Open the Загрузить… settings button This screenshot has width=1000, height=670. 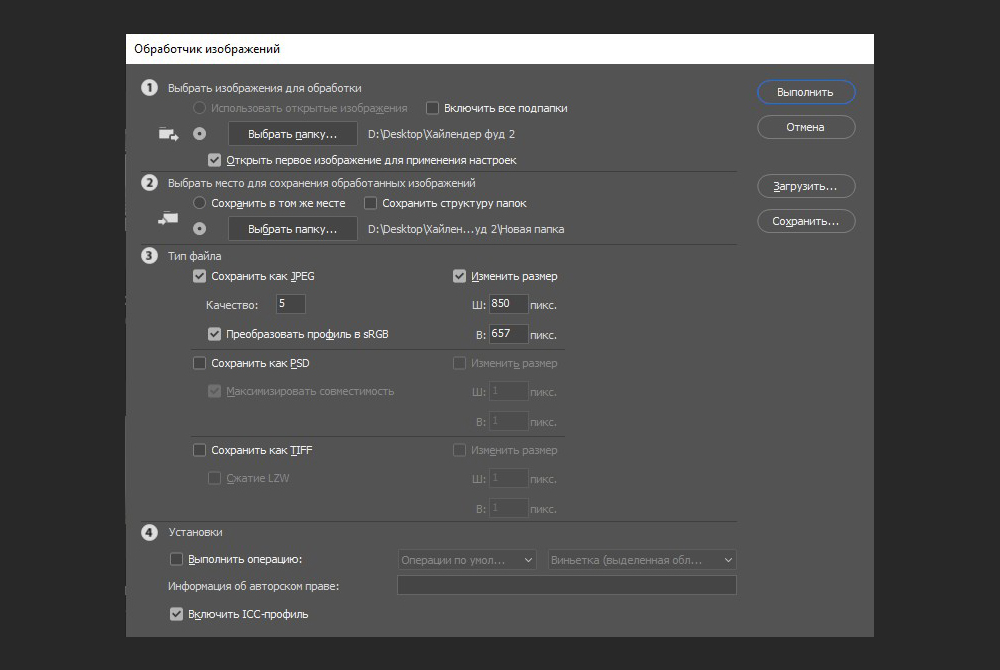click(x=806, y=186)
